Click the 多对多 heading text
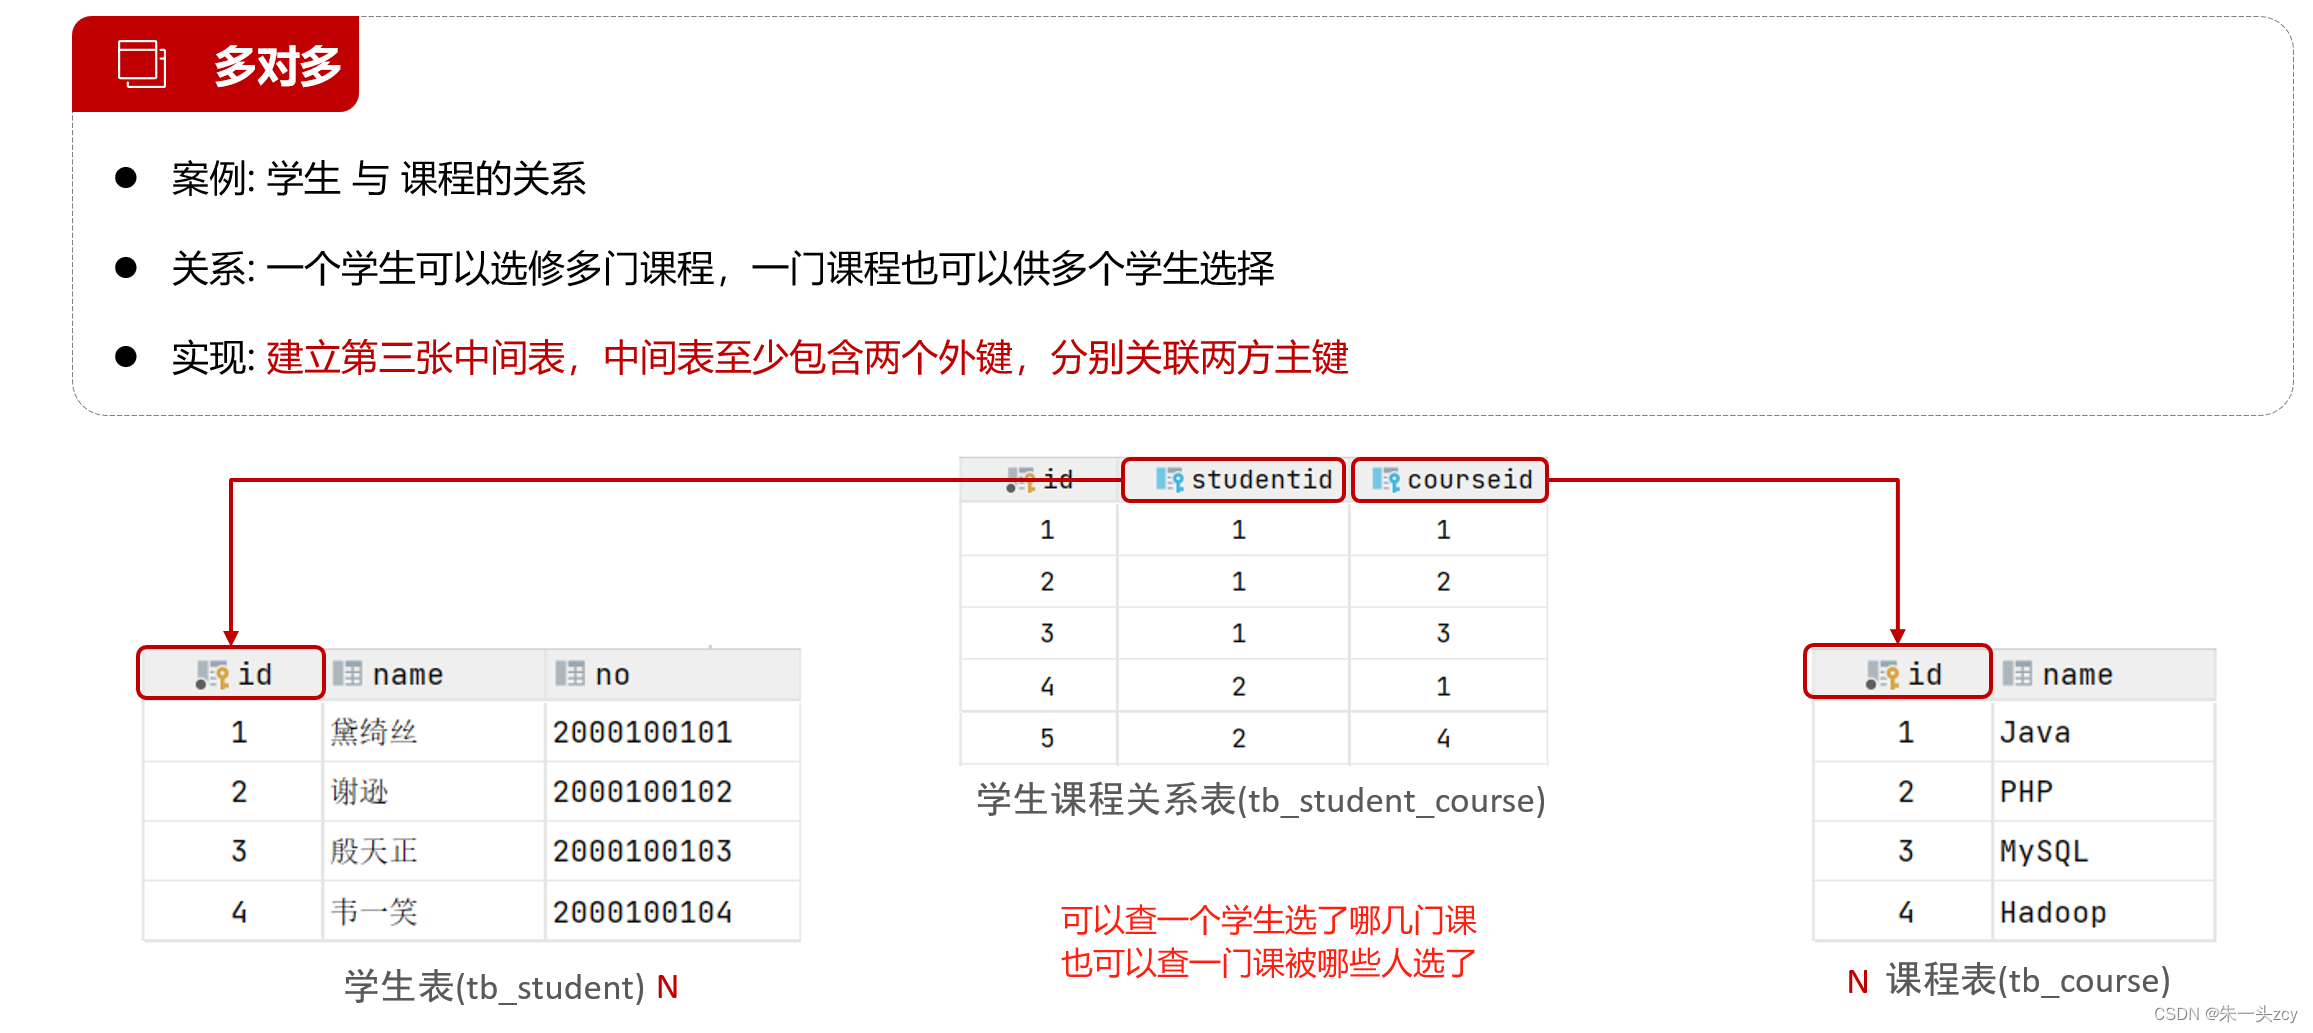The height and width of the screenshot is (1033, 2313). pyautogui.click(x=277, y=66)
